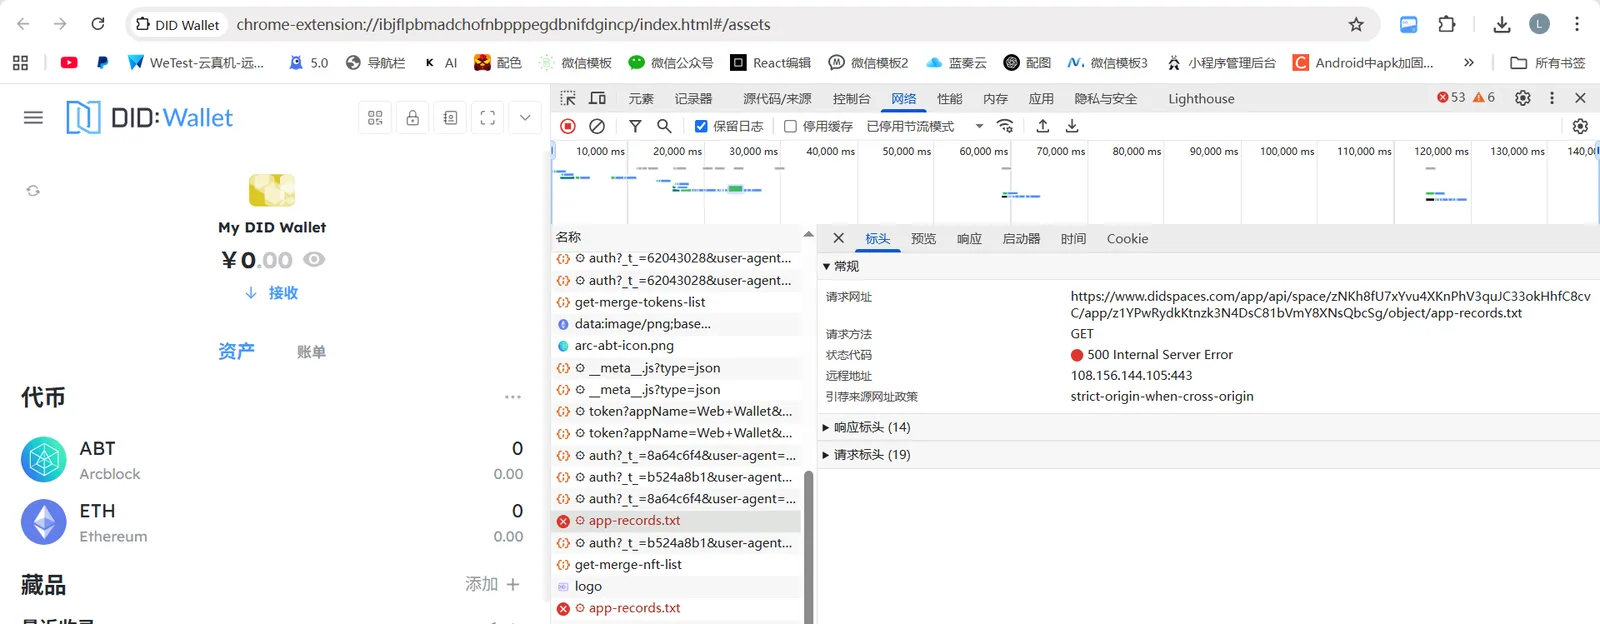Viewport: 1600px width, 624px height.
Task: Switch to the 资产 tab
Action: [x=236, y=351]
